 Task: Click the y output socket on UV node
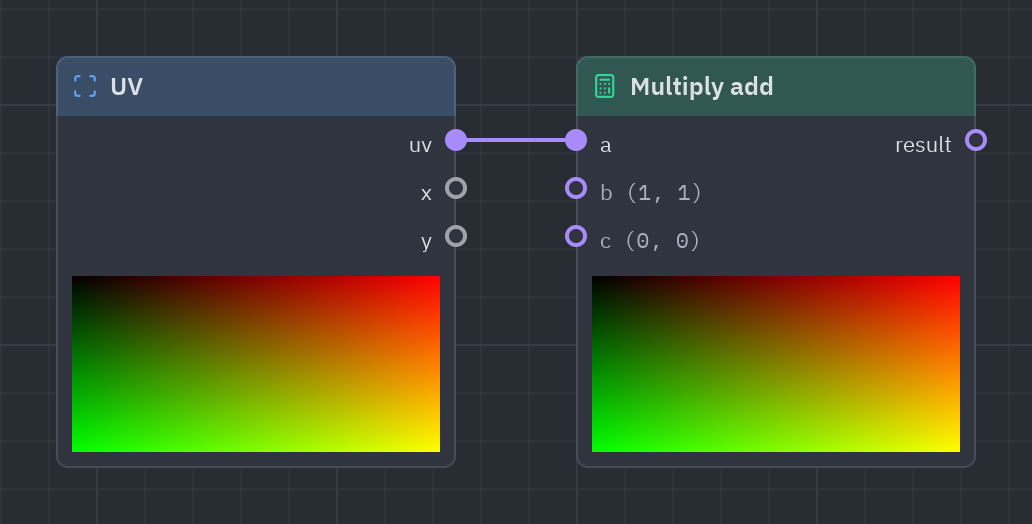point(456,236)
